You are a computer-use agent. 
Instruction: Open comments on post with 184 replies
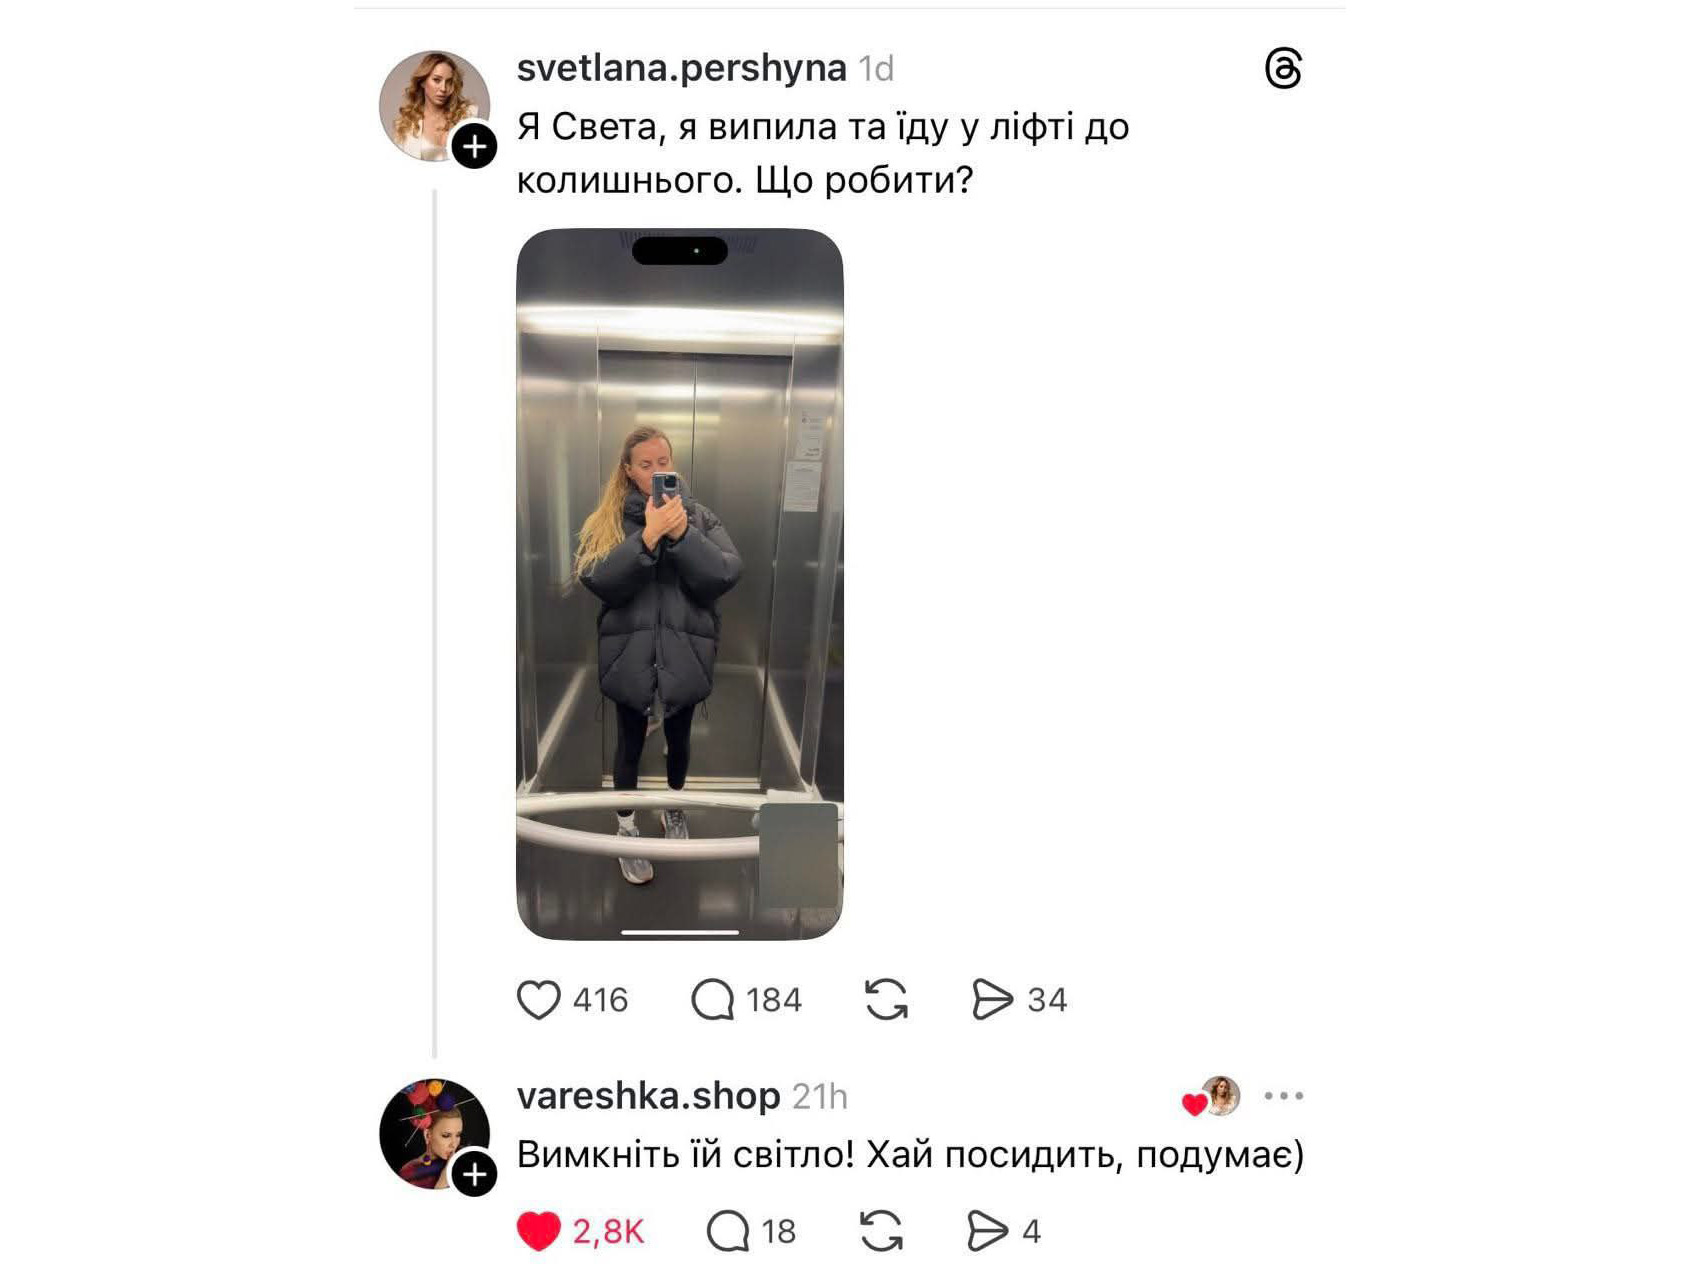point(713,999)
